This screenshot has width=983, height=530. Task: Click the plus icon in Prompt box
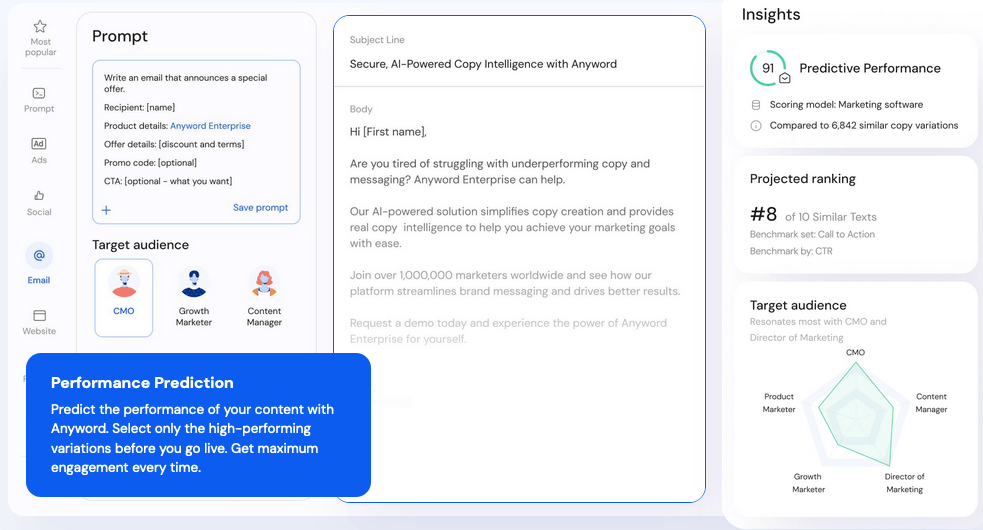[107, 210]
